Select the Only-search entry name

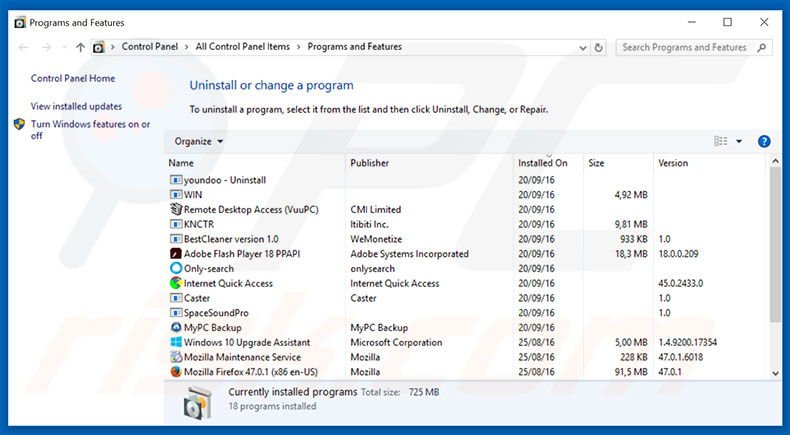point(209,269)
